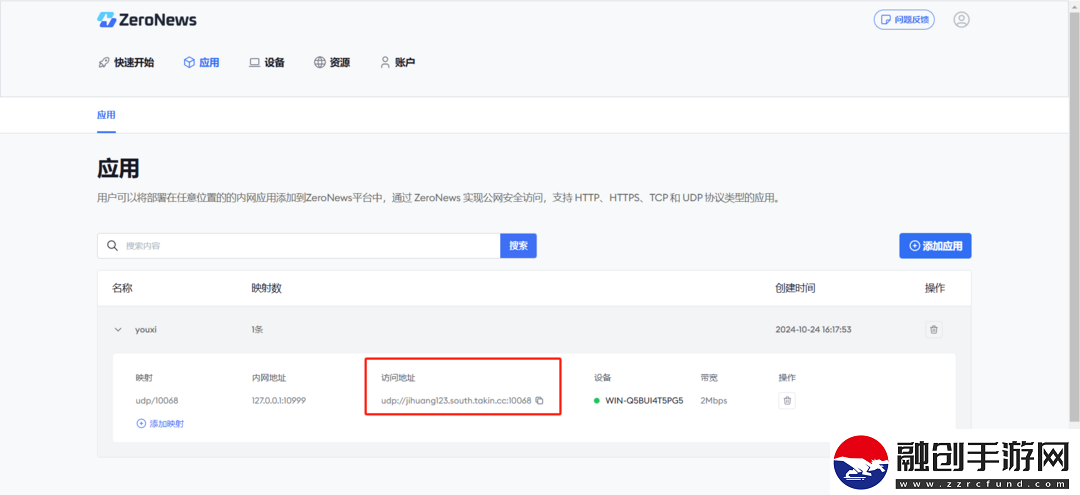Open the 账户 menu
Viewport: 1080px width, 495px height.
397,63
